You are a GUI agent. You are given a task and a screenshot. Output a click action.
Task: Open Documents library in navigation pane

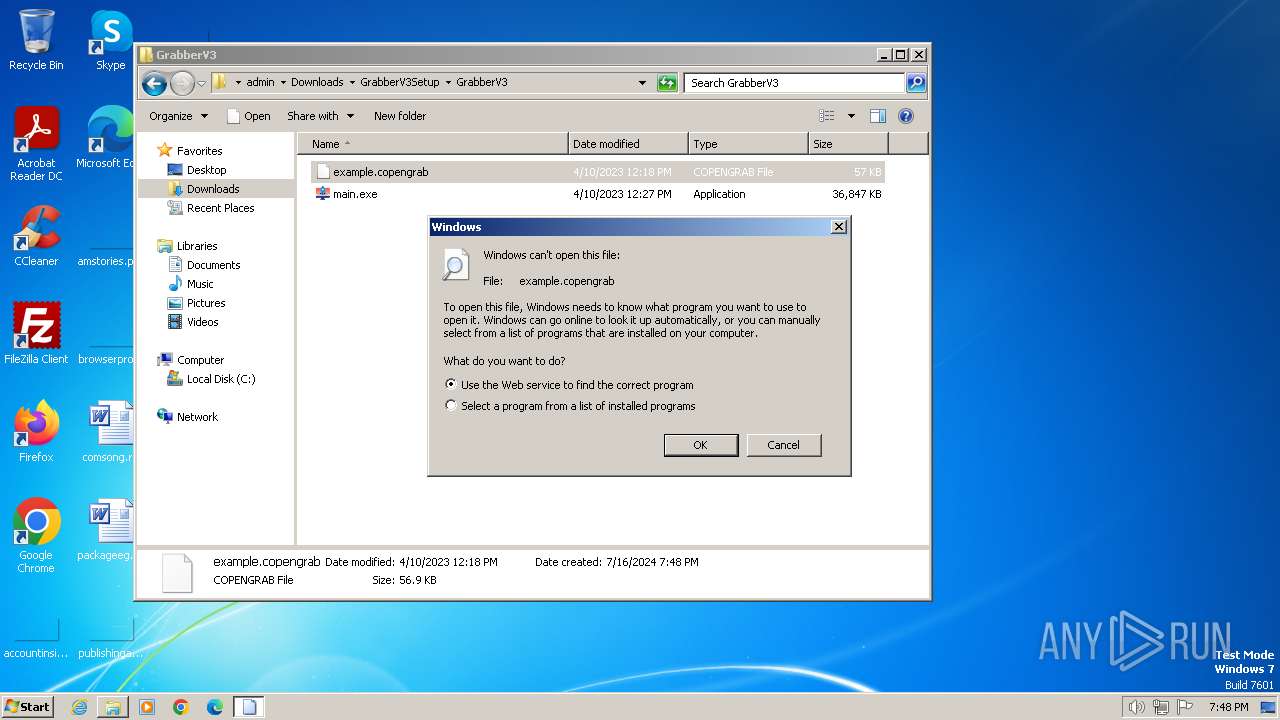coord(213,265)
